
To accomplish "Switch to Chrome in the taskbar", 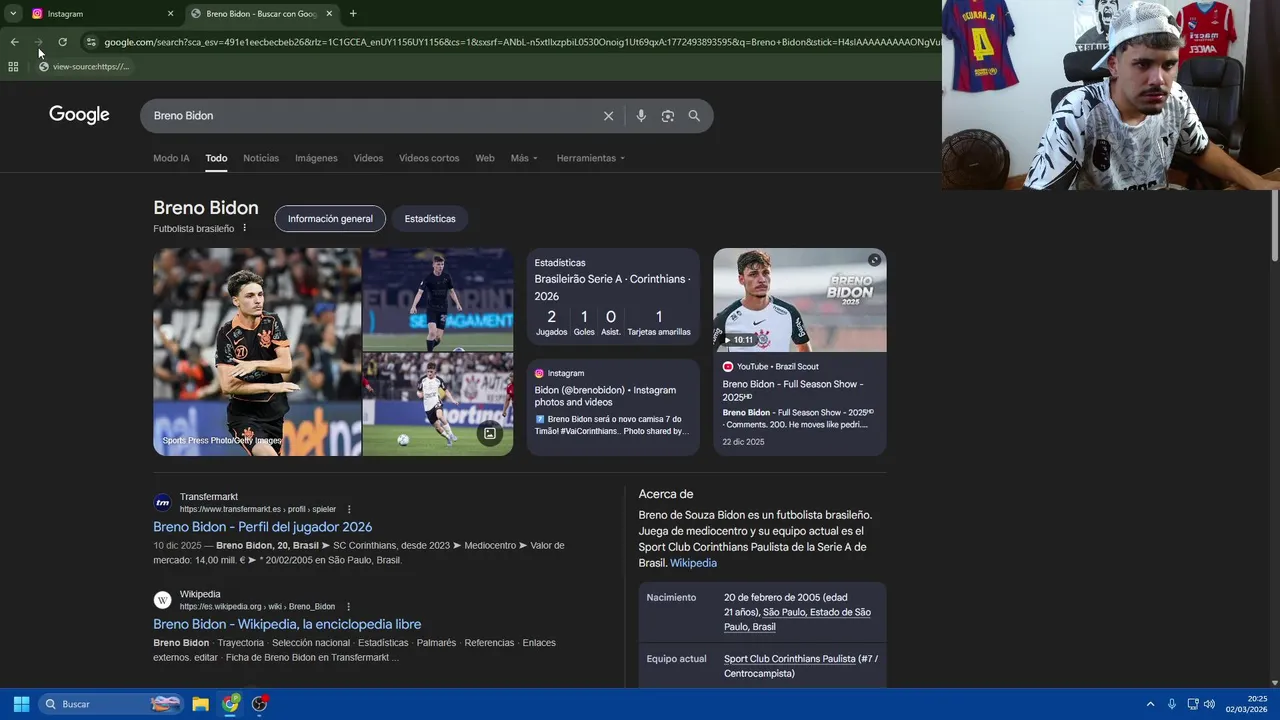I will click(231, 704).
